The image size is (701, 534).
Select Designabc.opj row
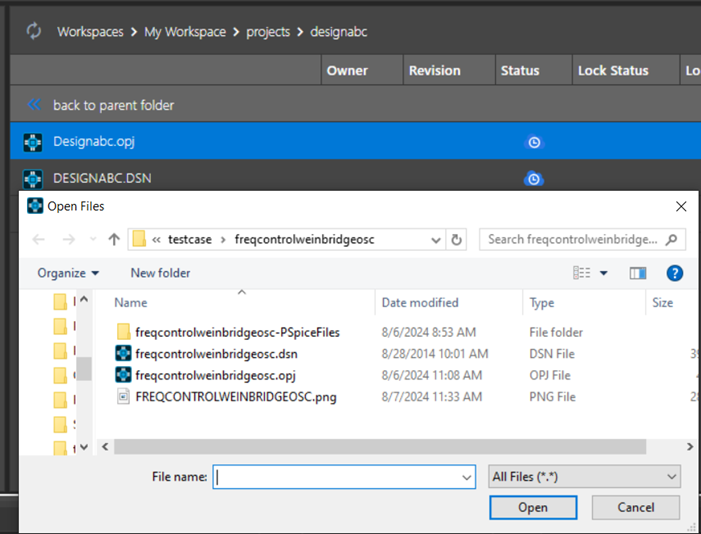click(355, 141)
